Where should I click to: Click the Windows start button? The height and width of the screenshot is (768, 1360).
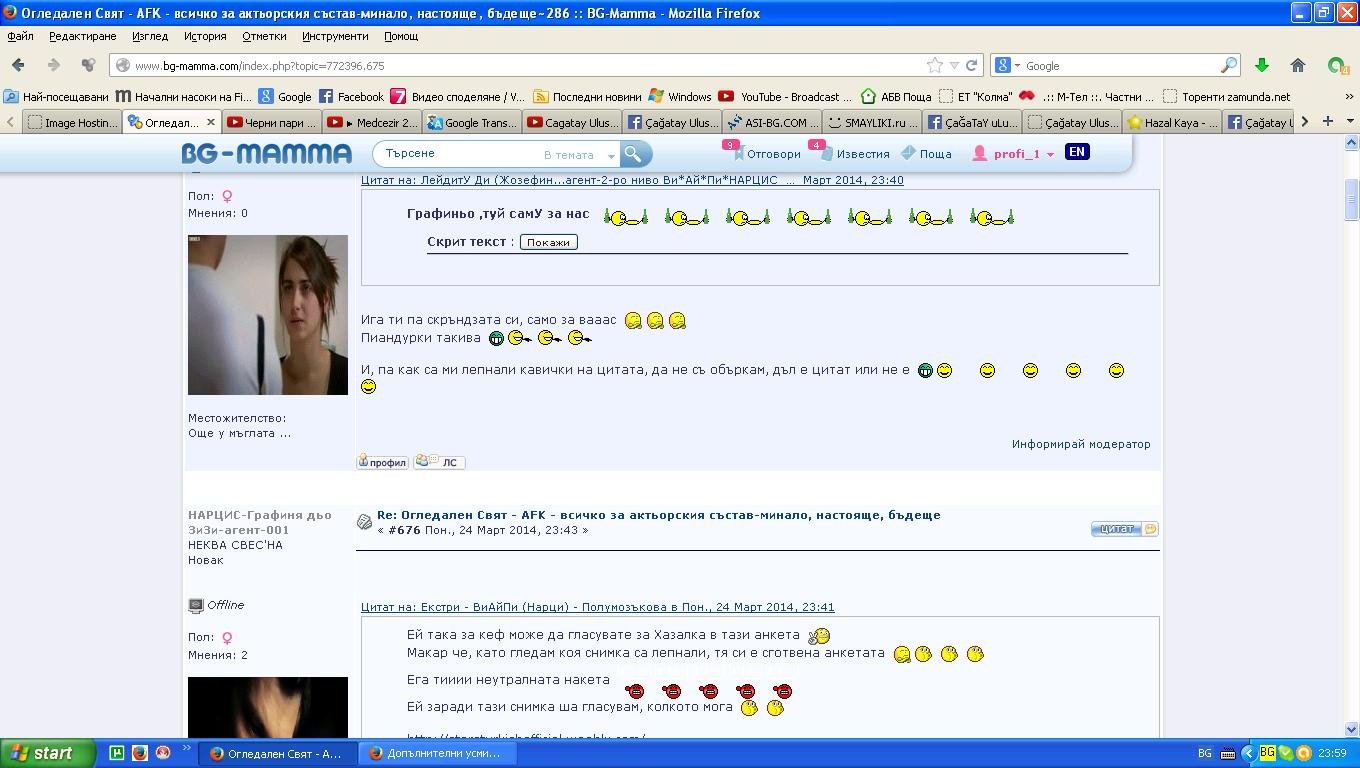47,753
